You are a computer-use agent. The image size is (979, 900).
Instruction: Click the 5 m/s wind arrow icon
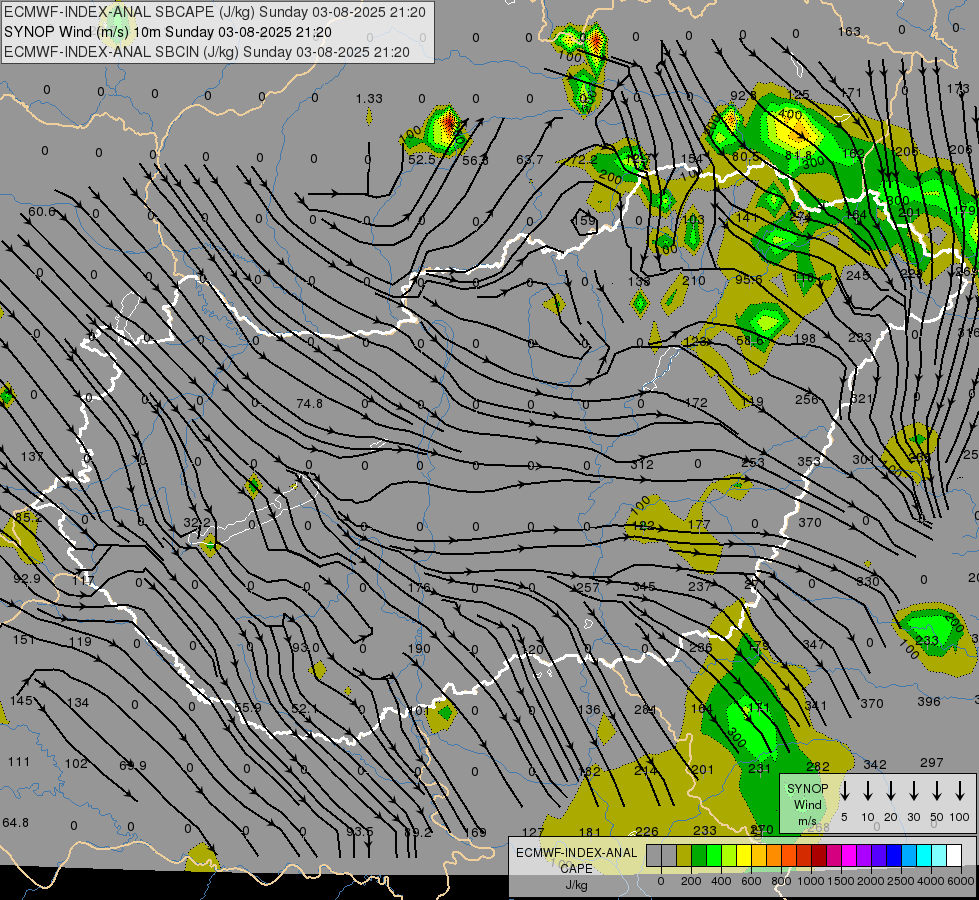tap(845, 791)
